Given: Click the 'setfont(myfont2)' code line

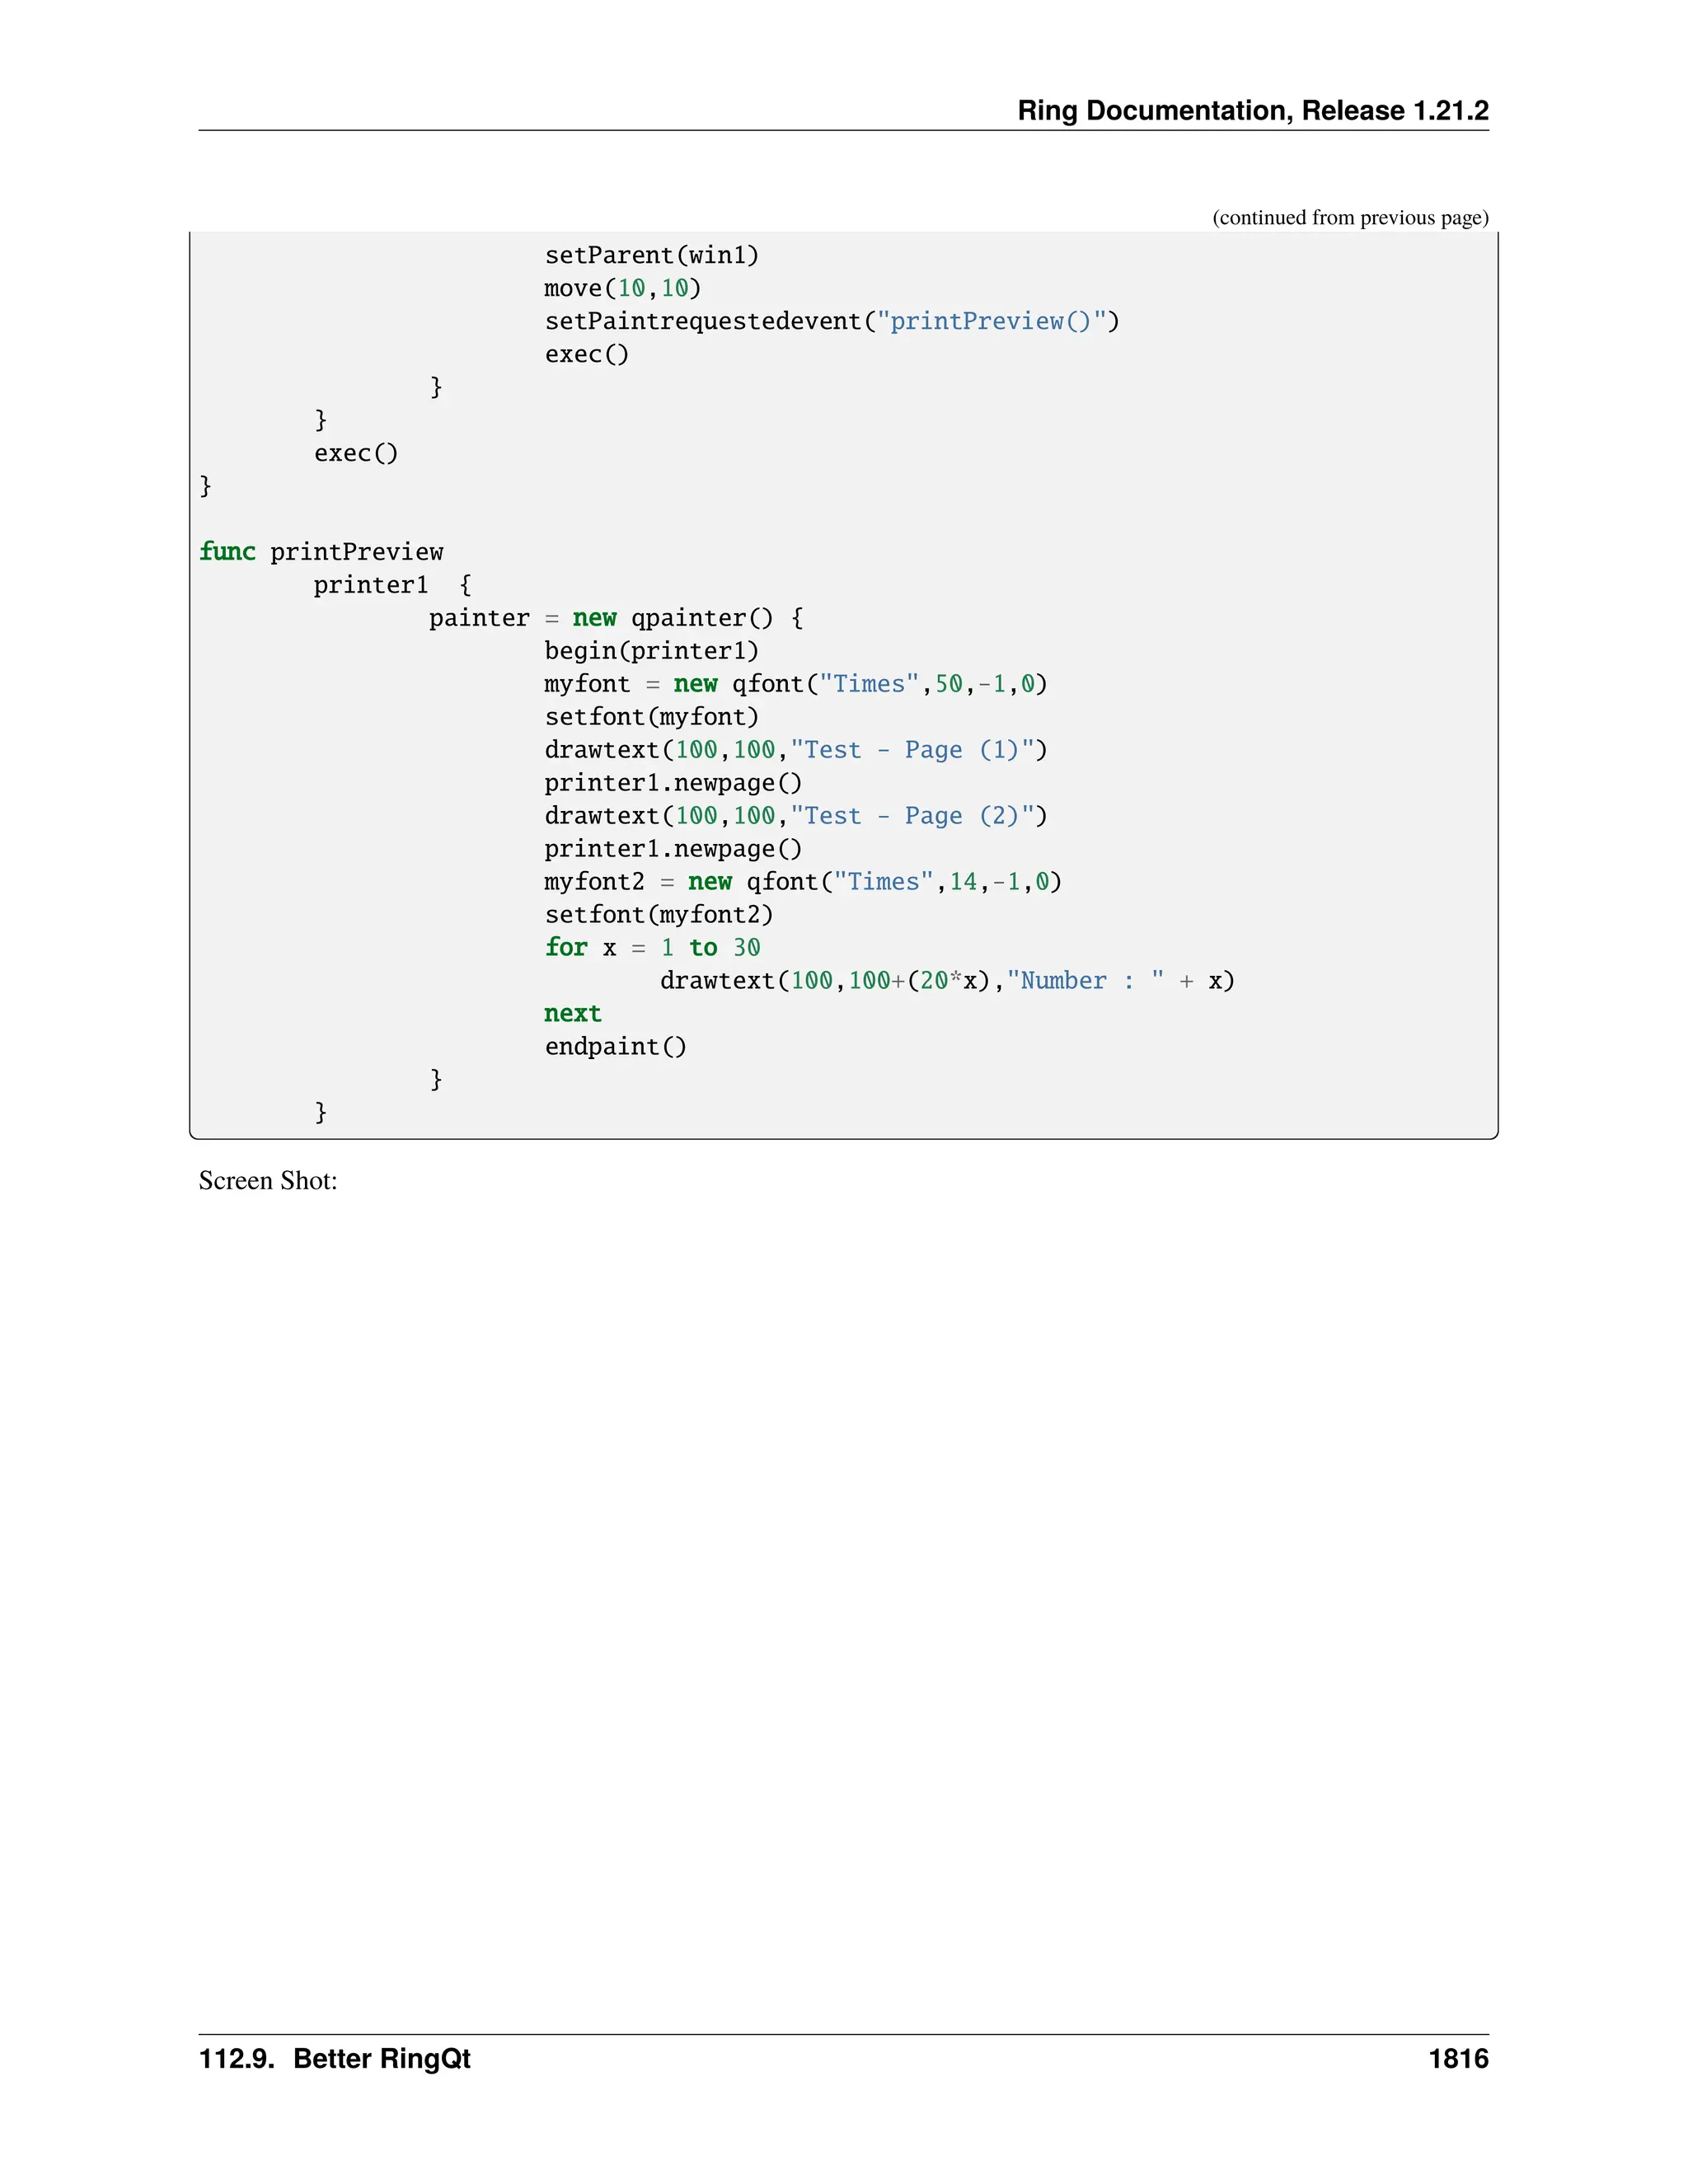Looking at the screenshot, I should (658, 915).
